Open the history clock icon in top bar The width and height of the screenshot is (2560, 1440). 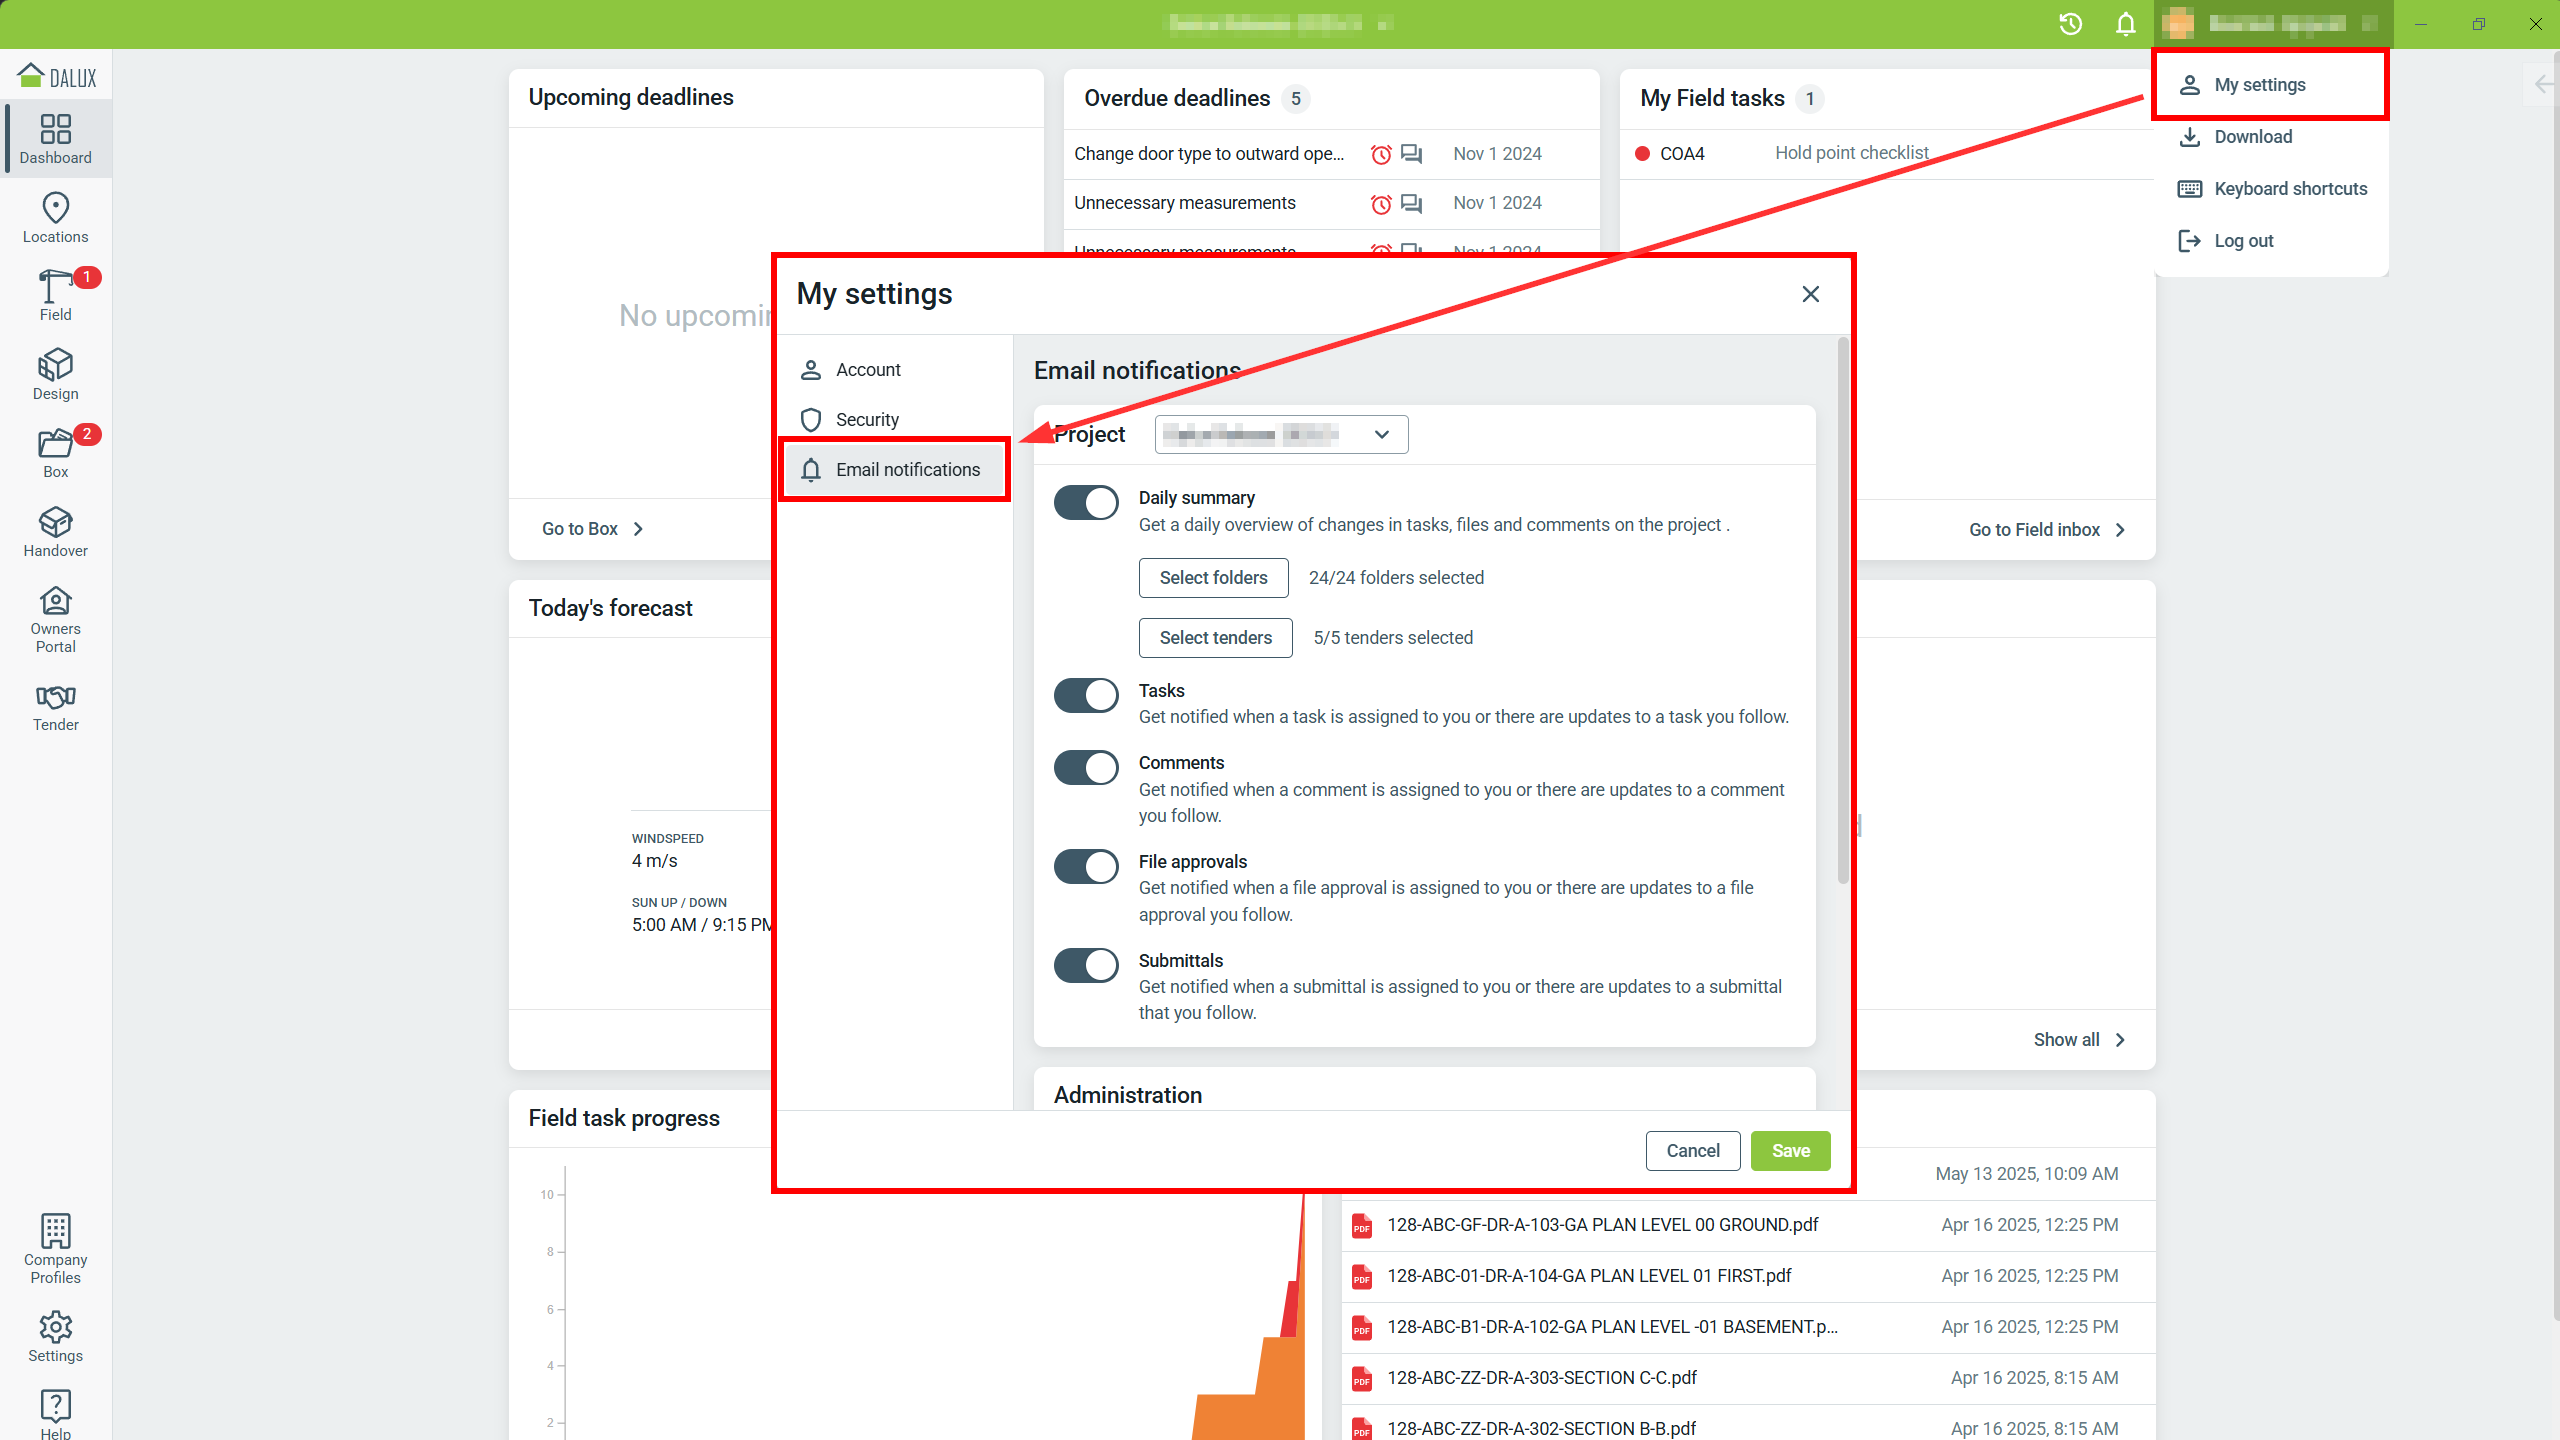(x=2070, y=24)
